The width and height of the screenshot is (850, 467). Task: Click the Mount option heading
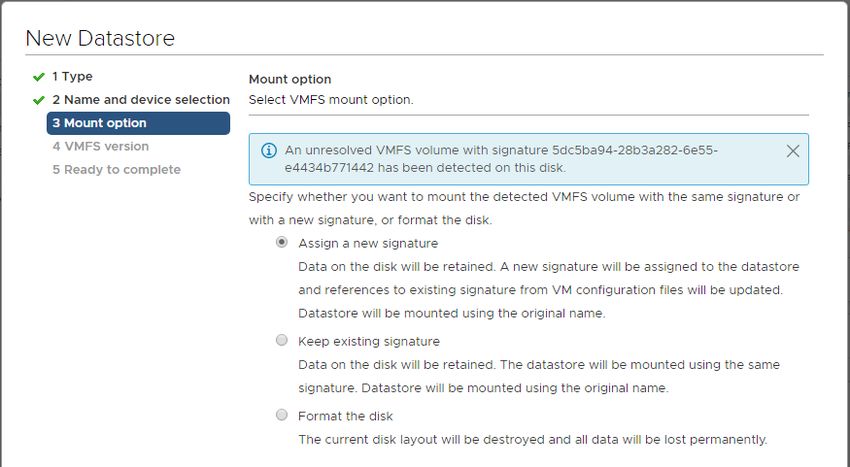pyautogui.click(x=290, y=79)
